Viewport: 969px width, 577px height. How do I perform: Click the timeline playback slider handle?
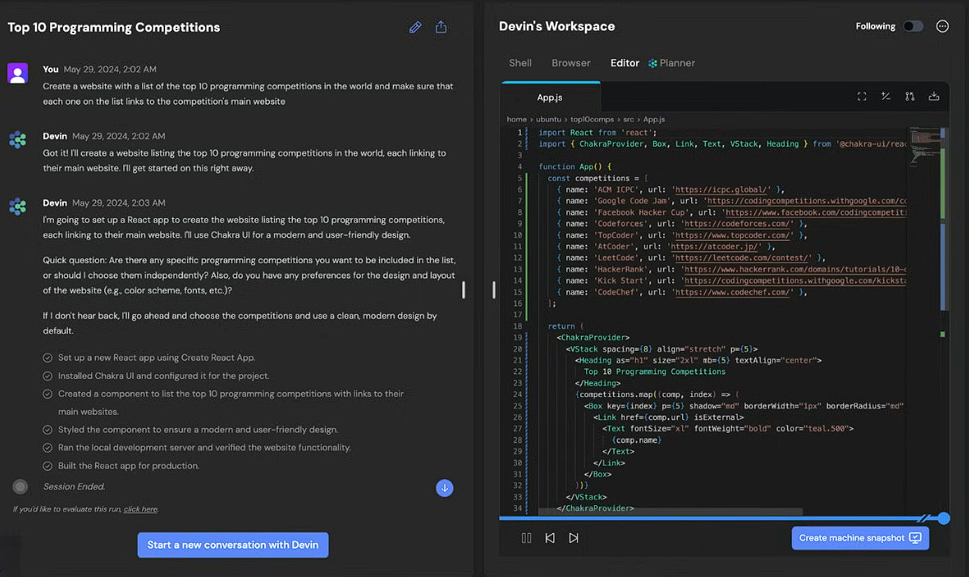click(x=943, y=518)
